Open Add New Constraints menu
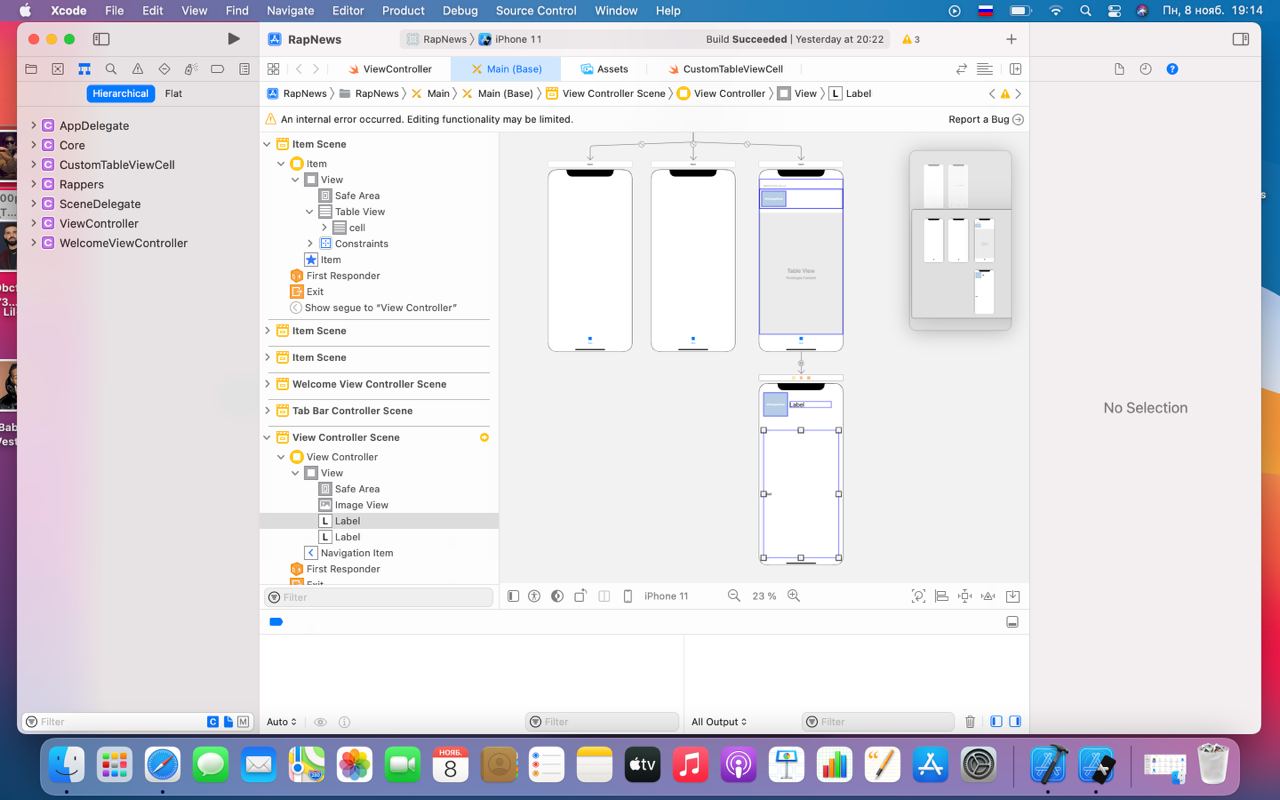This screenshot has height=800, width=1280. (965, 596)
